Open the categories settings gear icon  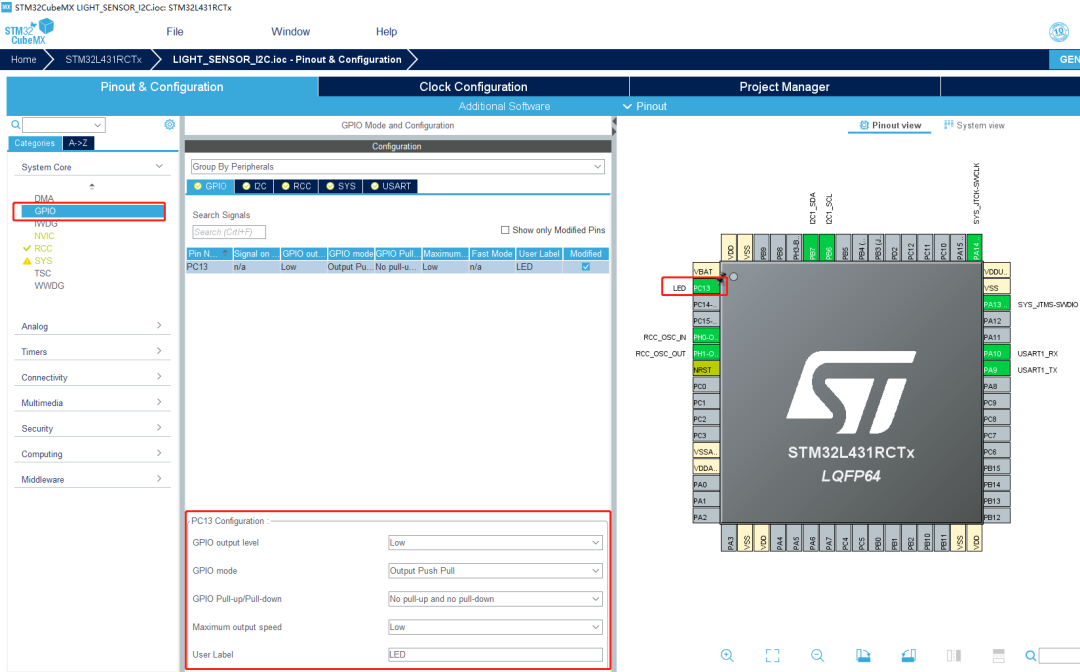pos(169,125)
